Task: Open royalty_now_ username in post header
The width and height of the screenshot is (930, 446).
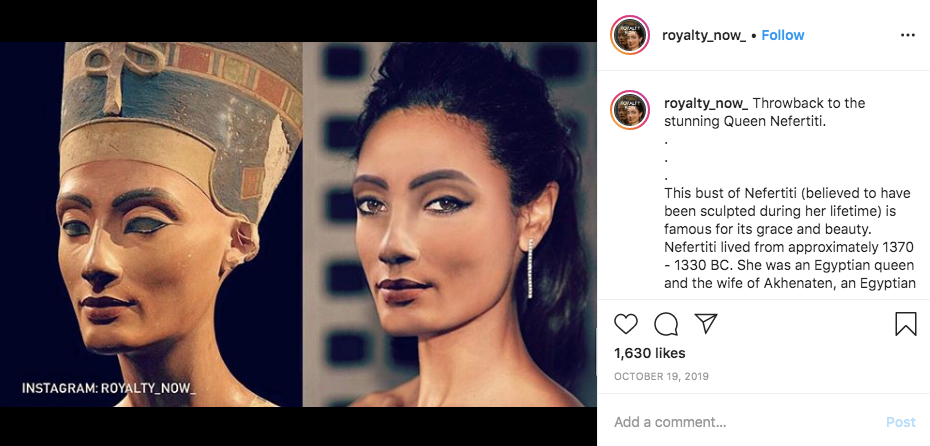Action: [x=704, y=35]
